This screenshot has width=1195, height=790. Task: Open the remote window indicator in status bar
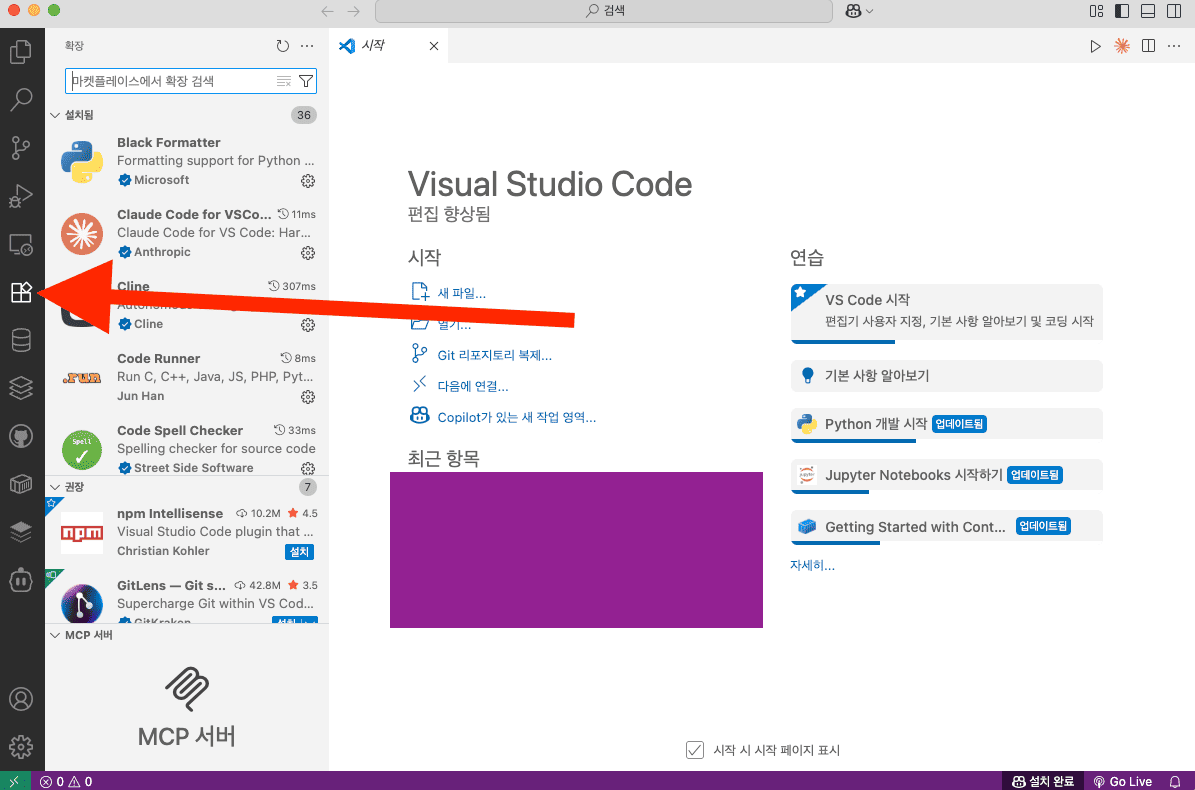pyautogui.click(x=14, y=782)
